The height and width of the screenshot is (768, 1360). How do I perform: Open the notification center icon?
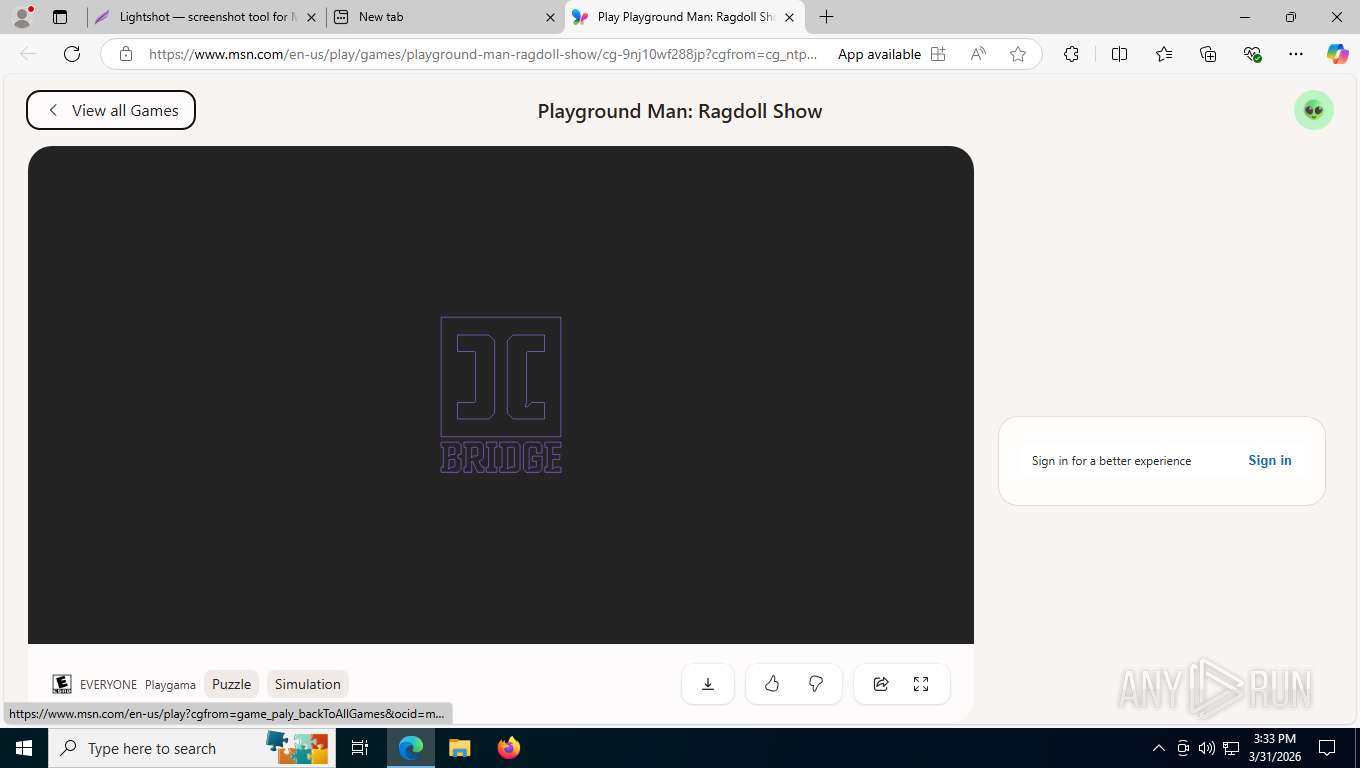(x=1327, y=748)
